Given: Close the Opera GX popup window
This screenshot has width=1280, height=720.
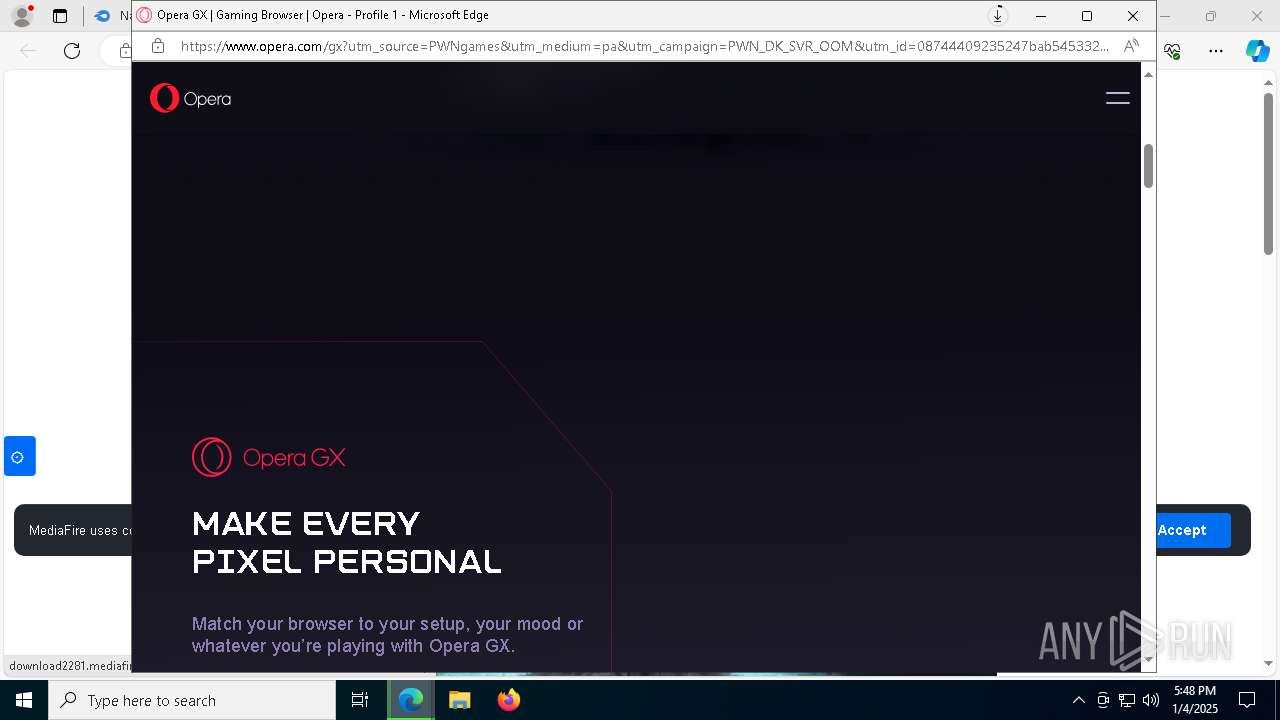Looking at the screenshot, I should (1133, 16).
